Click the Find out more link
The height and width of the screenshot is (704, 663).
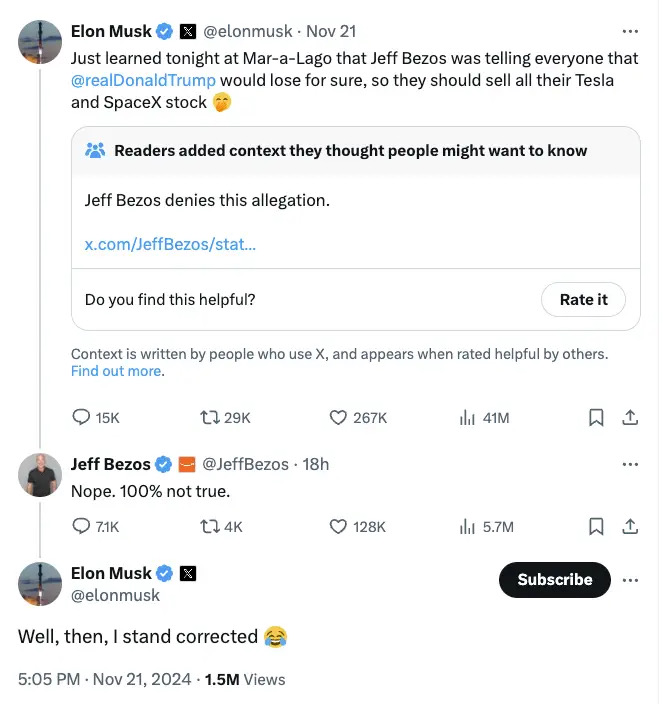(116, 371)
